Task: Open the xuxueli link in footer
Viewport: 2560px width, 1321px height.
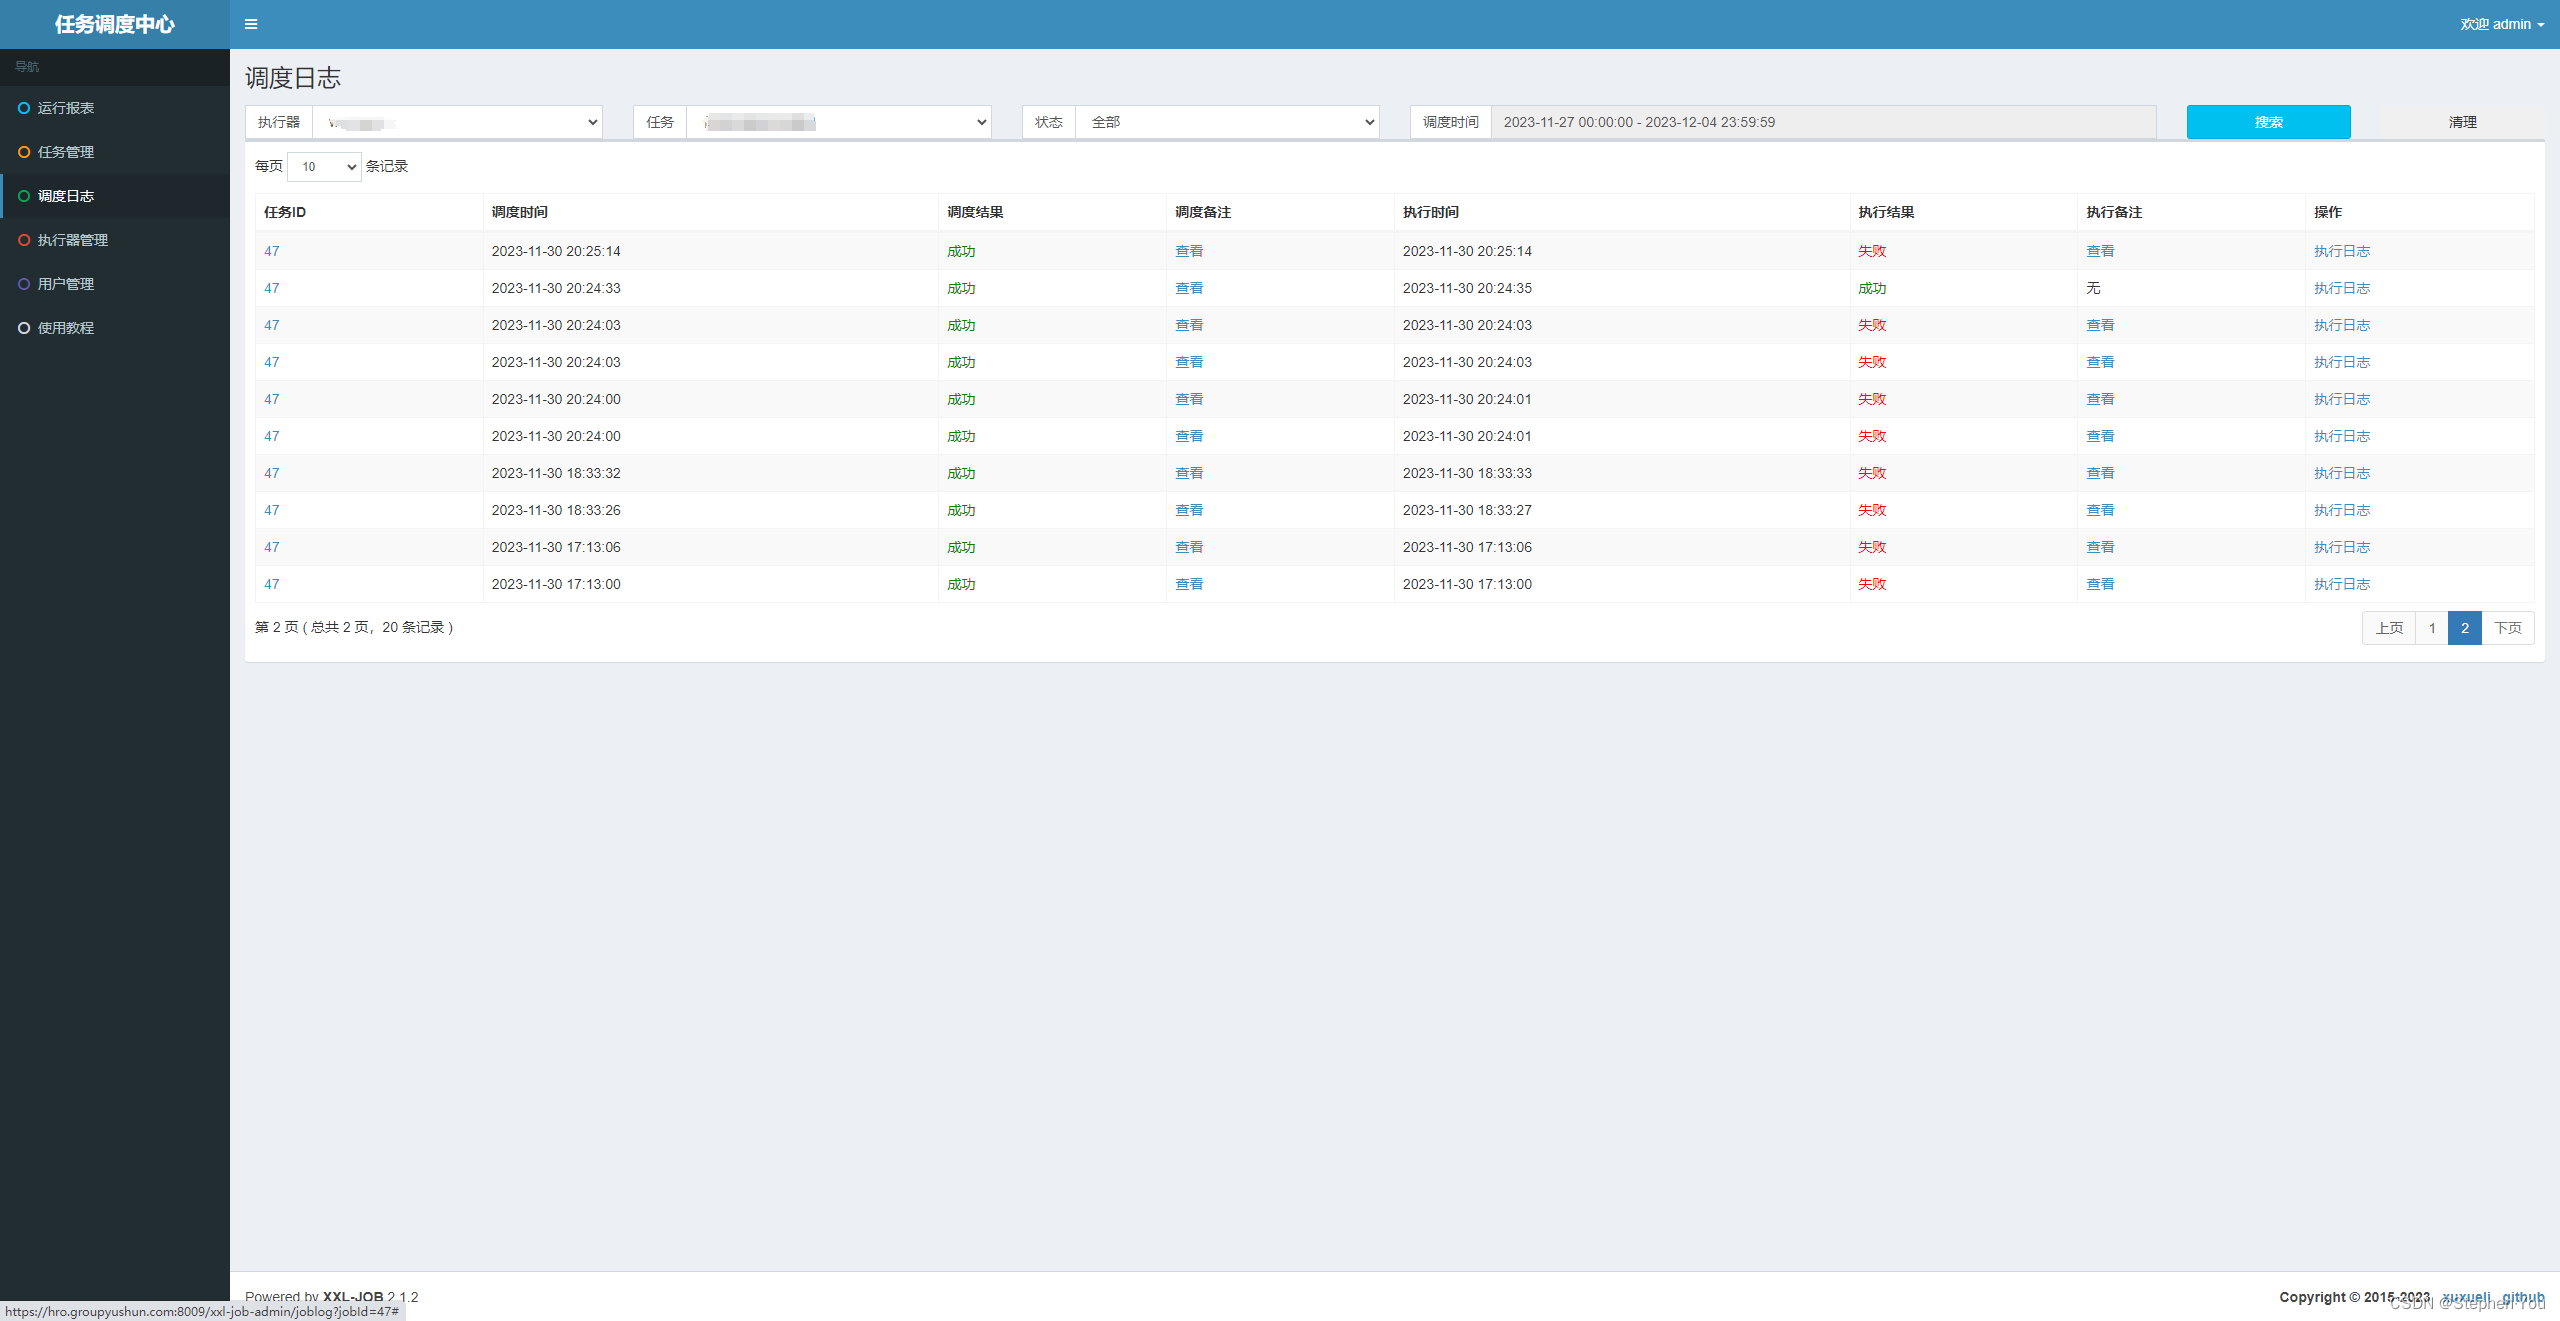Action: point(2466,1297)
